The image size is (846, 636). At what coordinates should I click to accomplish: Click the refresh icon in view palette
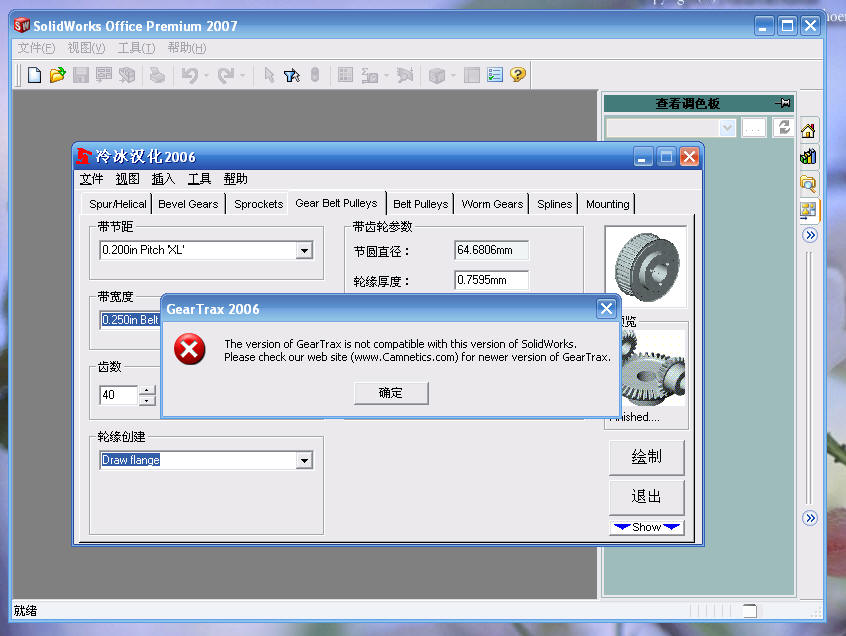784,128
